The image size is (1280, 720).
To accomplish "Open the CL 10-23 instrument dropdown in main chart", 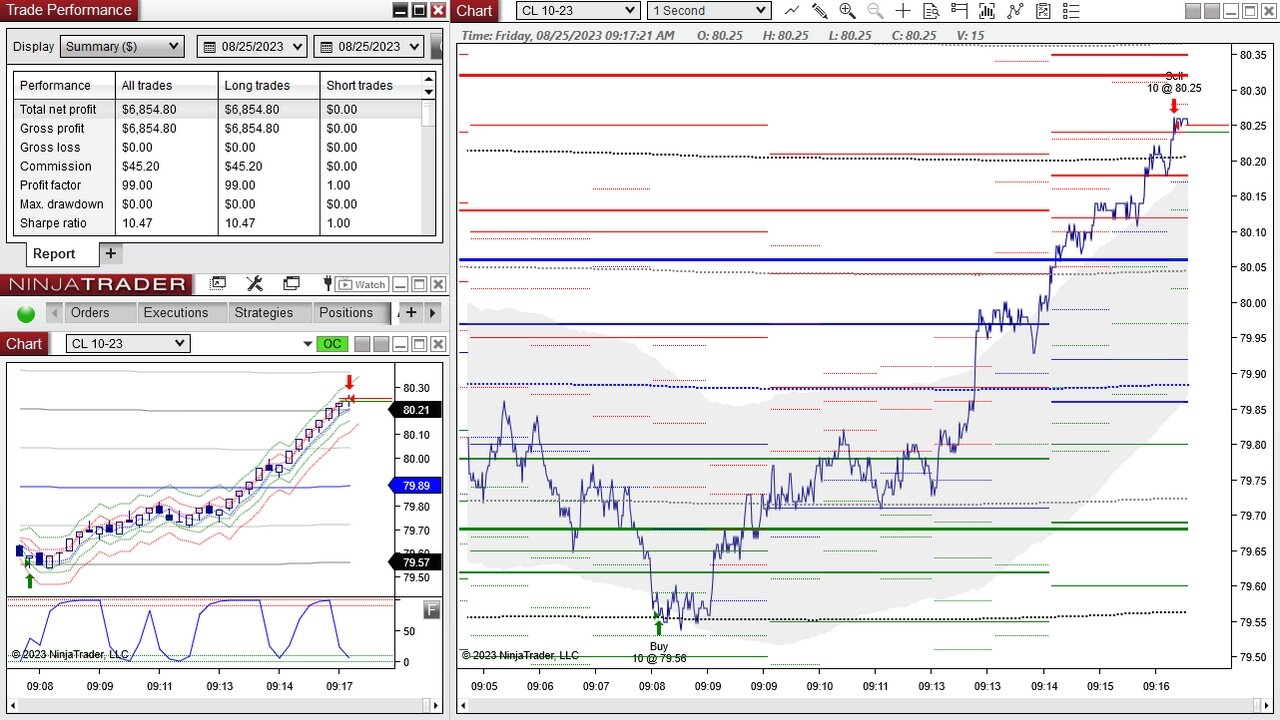I will [x=578, y=10].
